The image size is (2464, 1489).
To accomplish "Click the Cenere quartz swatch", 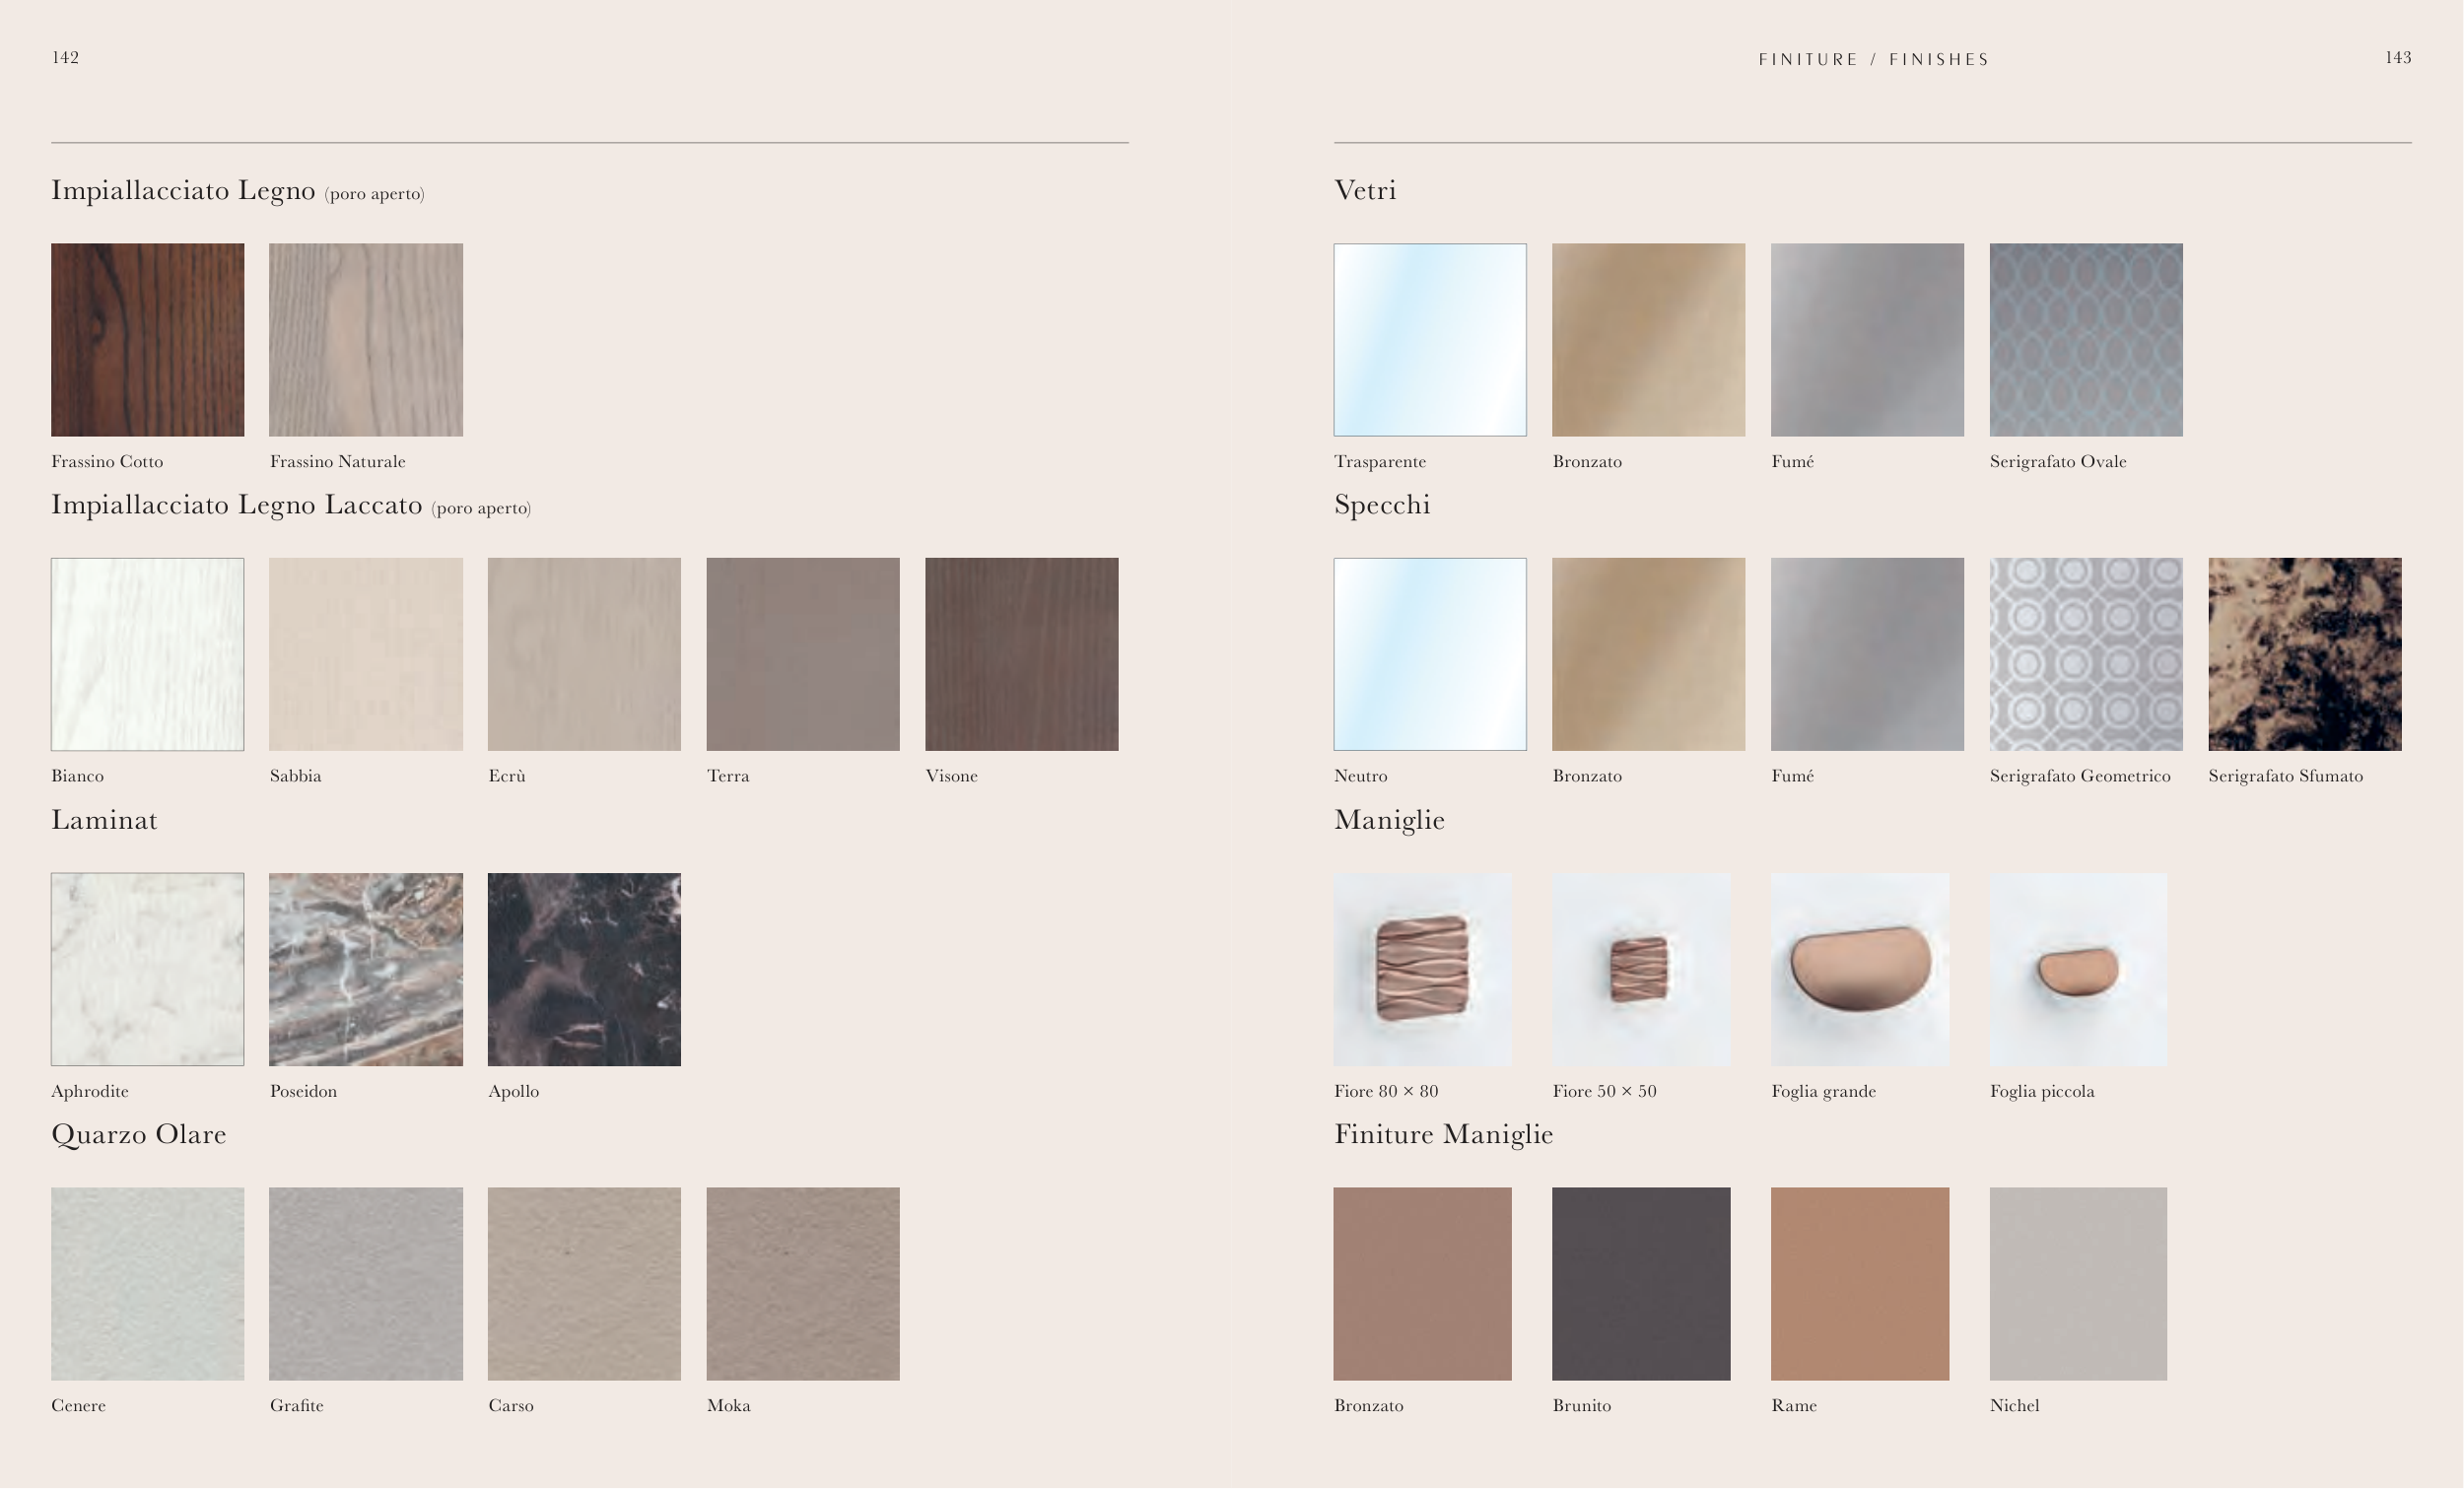I will (x=147, y=1283).
